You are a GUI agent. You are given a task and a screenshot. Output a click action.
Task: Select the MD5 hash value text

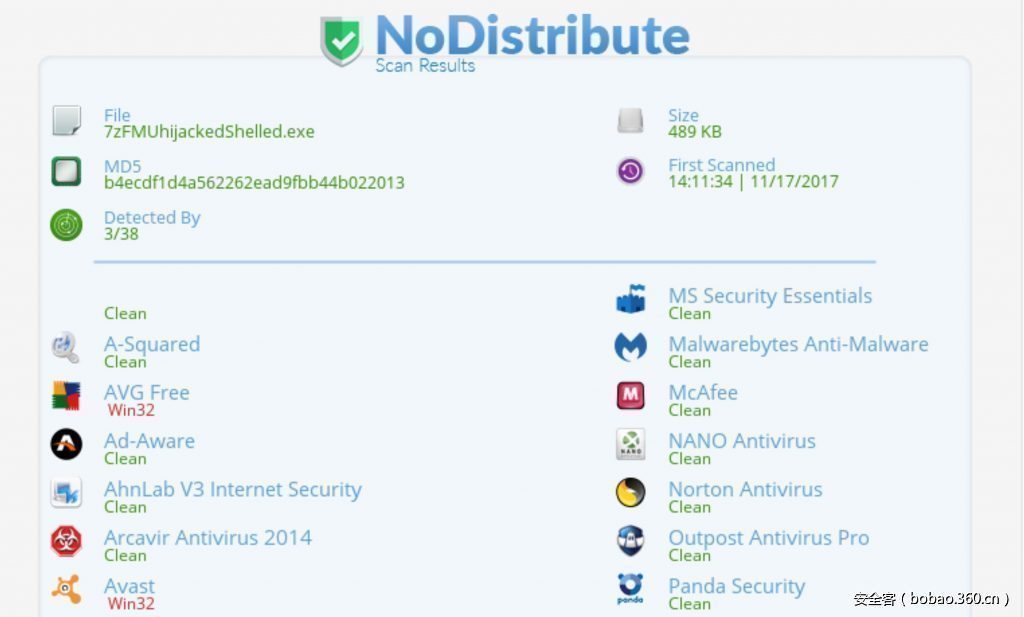click(254, 183)
